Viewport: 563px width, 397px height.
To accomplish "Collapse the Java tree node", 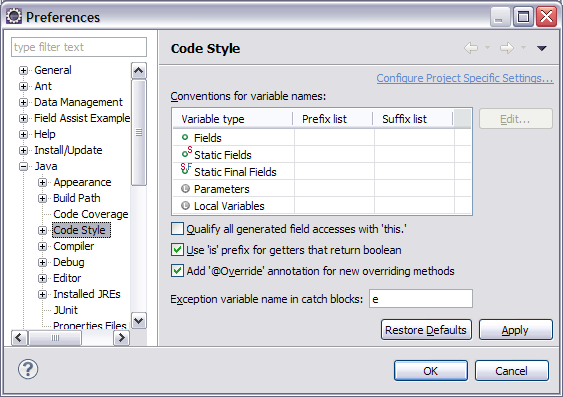I will [23, 166].
